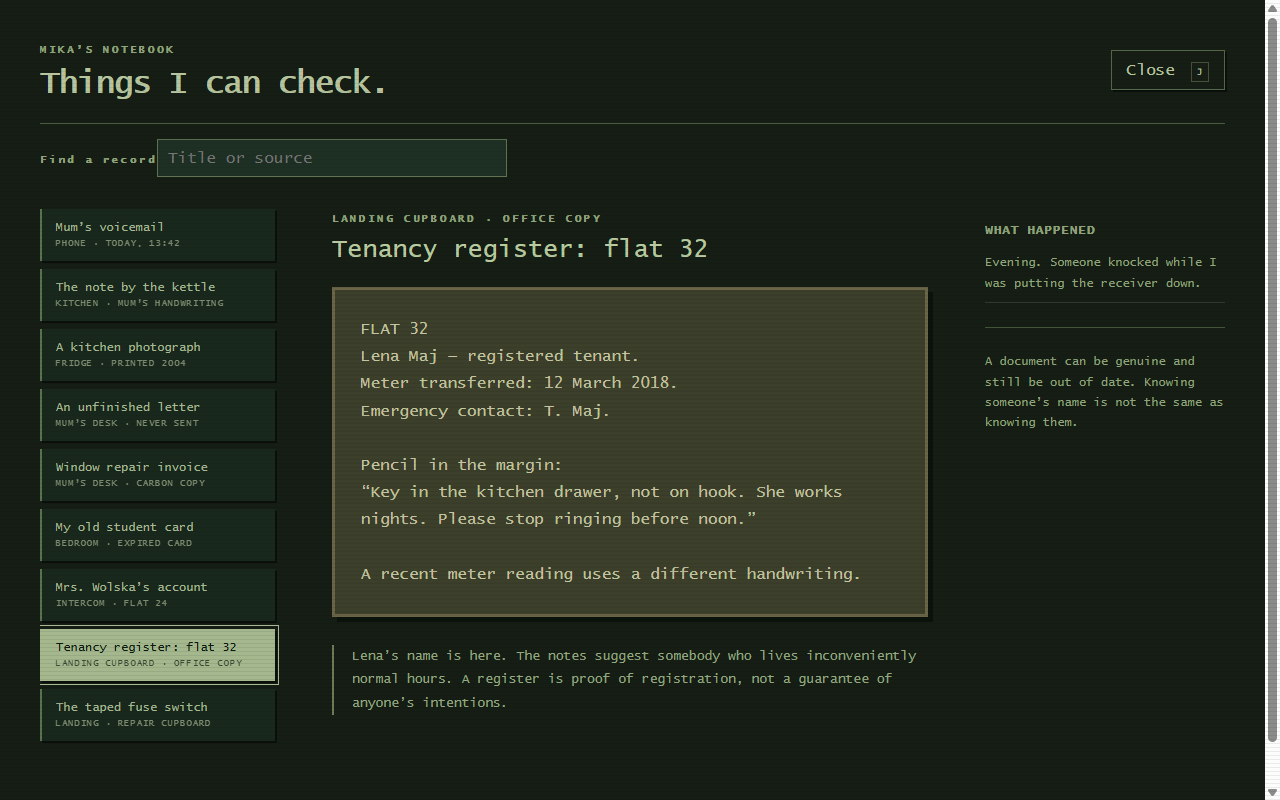1280x800 pixels.
Task: Open the Mum's voicemail record
Action: point(158,235)
